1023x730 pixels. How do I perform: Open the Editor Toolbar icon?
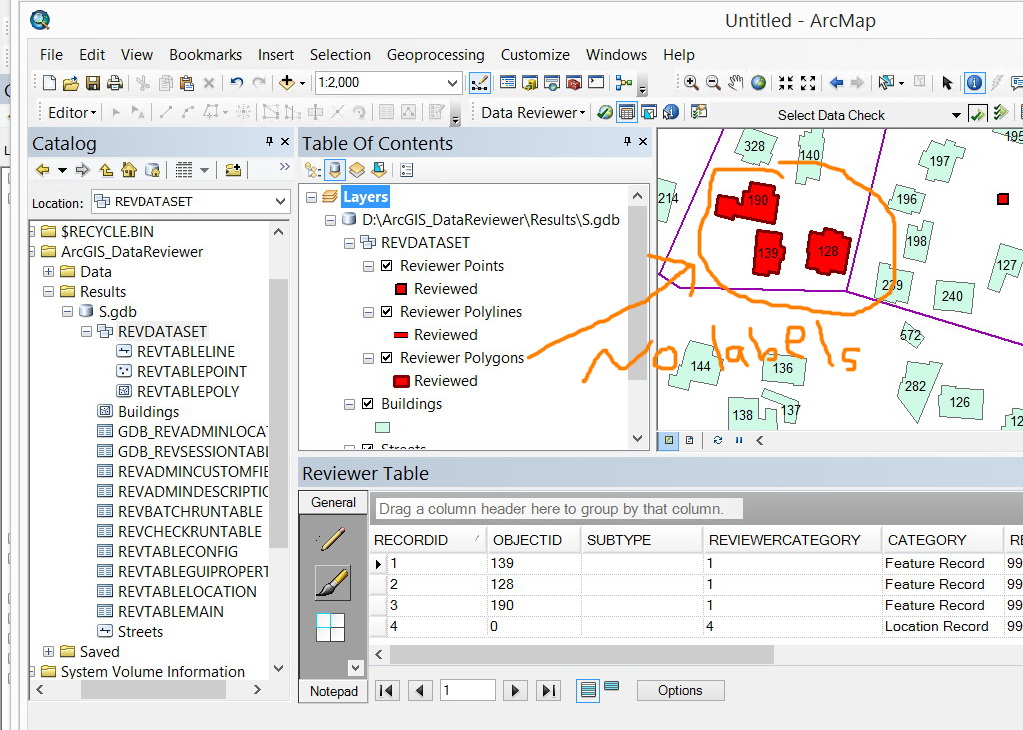(x=480, y=83)
